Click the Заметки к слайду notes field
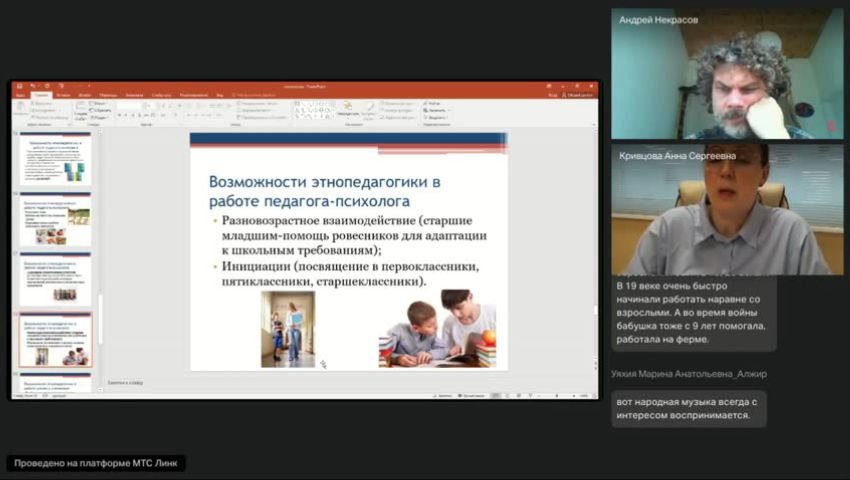 pyautogui.click(x=347, y=383)
